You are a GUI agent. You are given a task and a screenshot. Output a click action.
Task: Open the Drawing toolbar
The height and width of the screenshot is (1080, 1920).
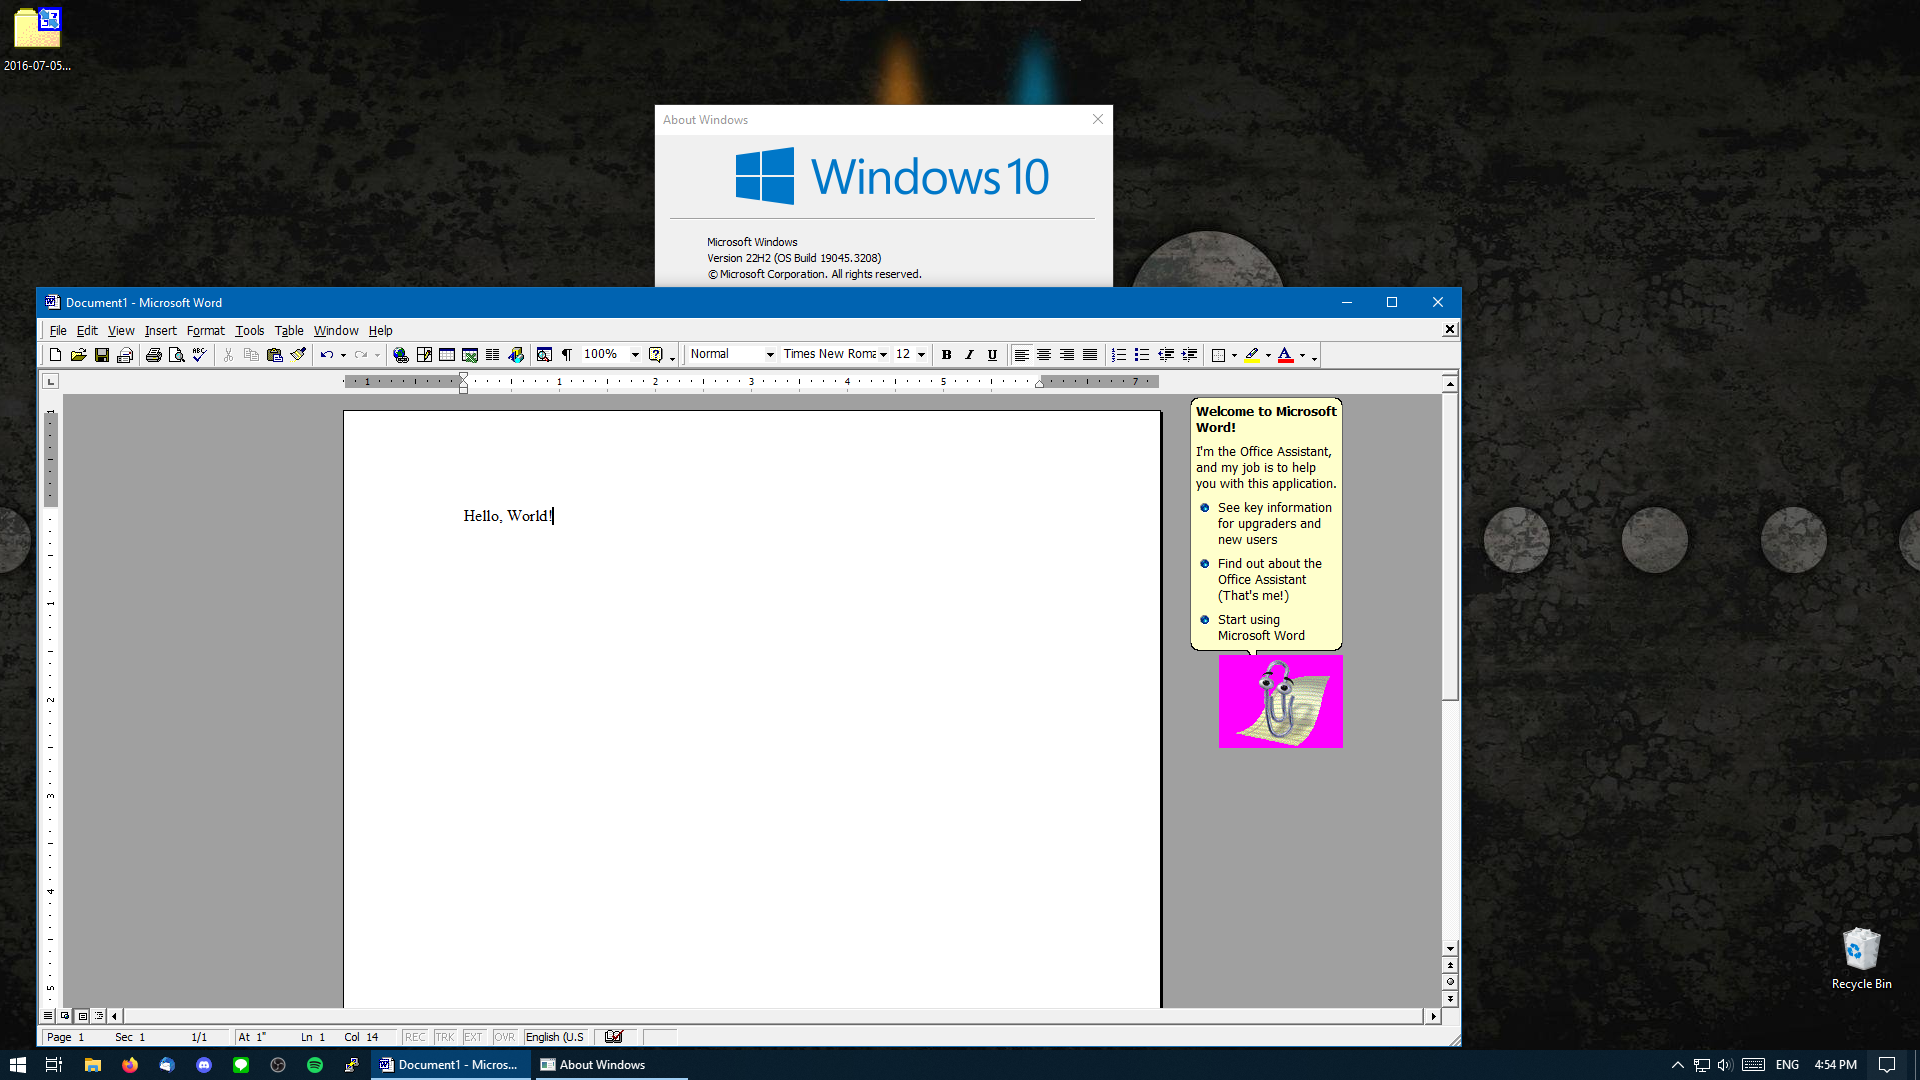click(x=516, y=355)
